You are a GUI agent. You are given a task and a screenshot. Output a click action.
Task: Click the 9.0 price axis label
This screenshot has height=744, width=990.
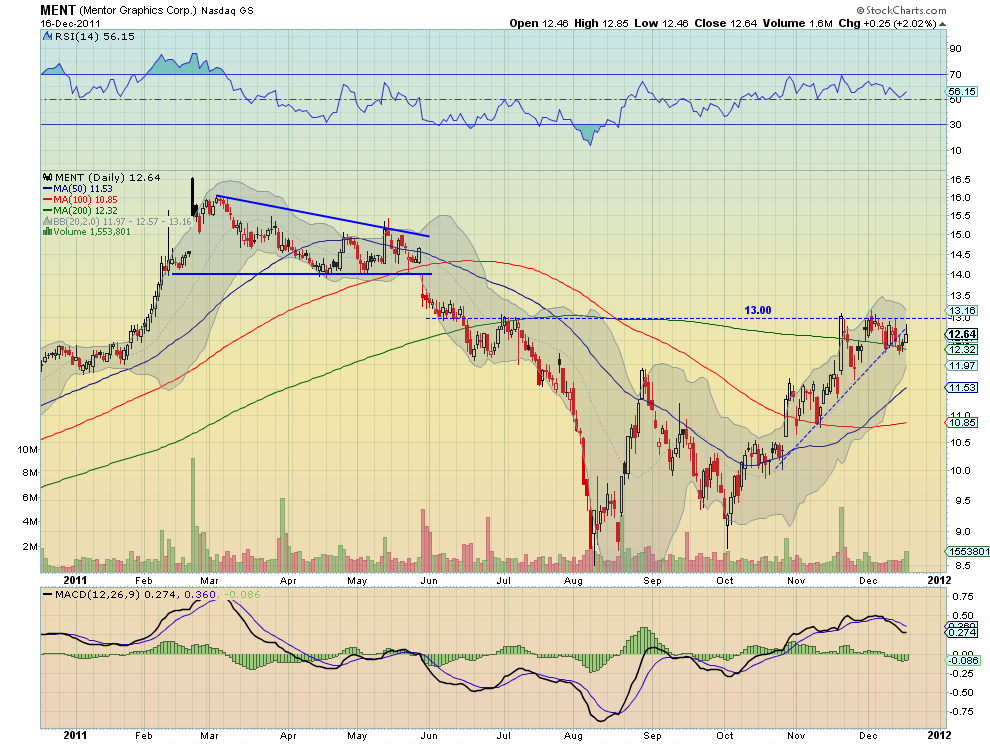click(962, 531)
